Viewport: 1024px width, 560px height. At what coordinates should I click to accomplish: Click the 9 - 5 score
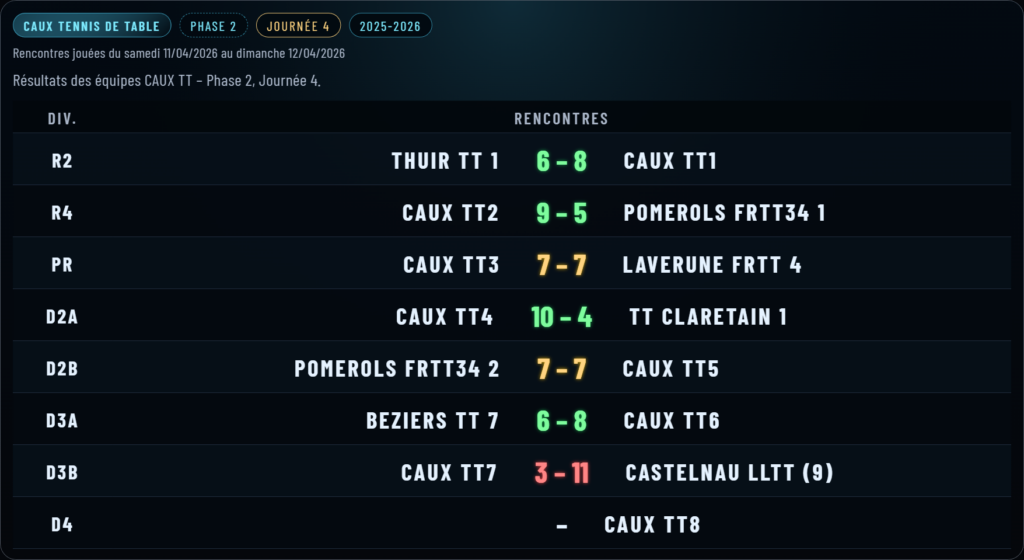click(x=561, y=213)
